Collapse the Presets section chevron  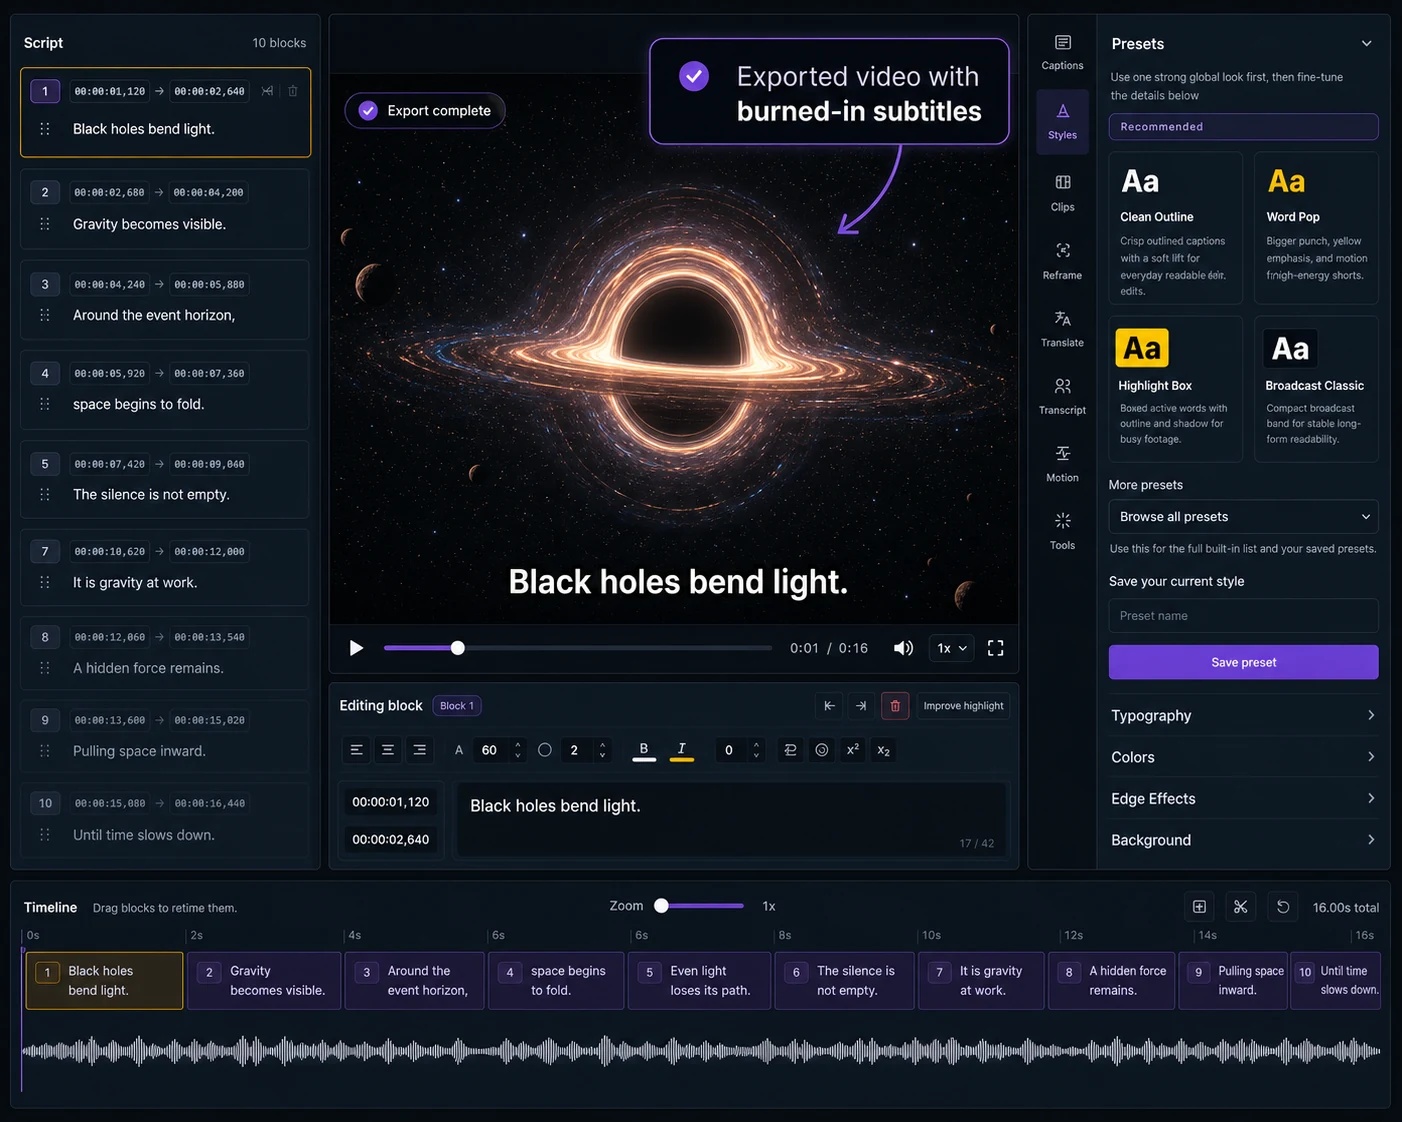click(1366, 44)
